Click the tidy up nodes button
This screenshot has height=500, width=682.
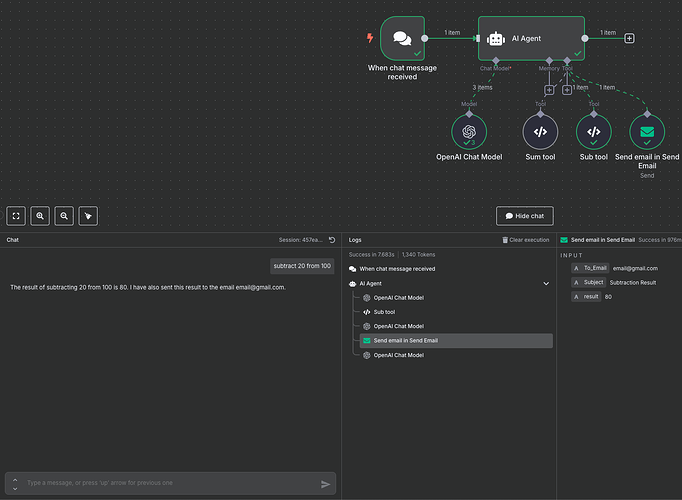point(88,216)
